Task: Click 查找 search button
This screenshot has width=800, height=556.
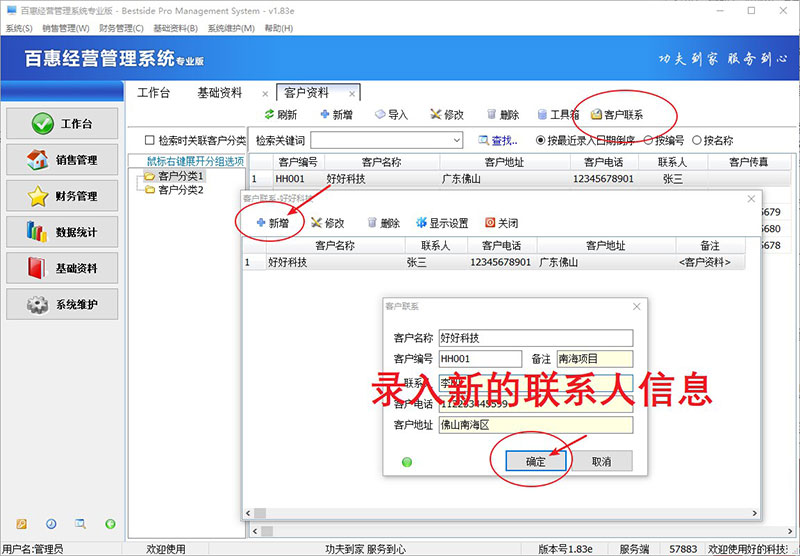Action: (x=498, y=140)
